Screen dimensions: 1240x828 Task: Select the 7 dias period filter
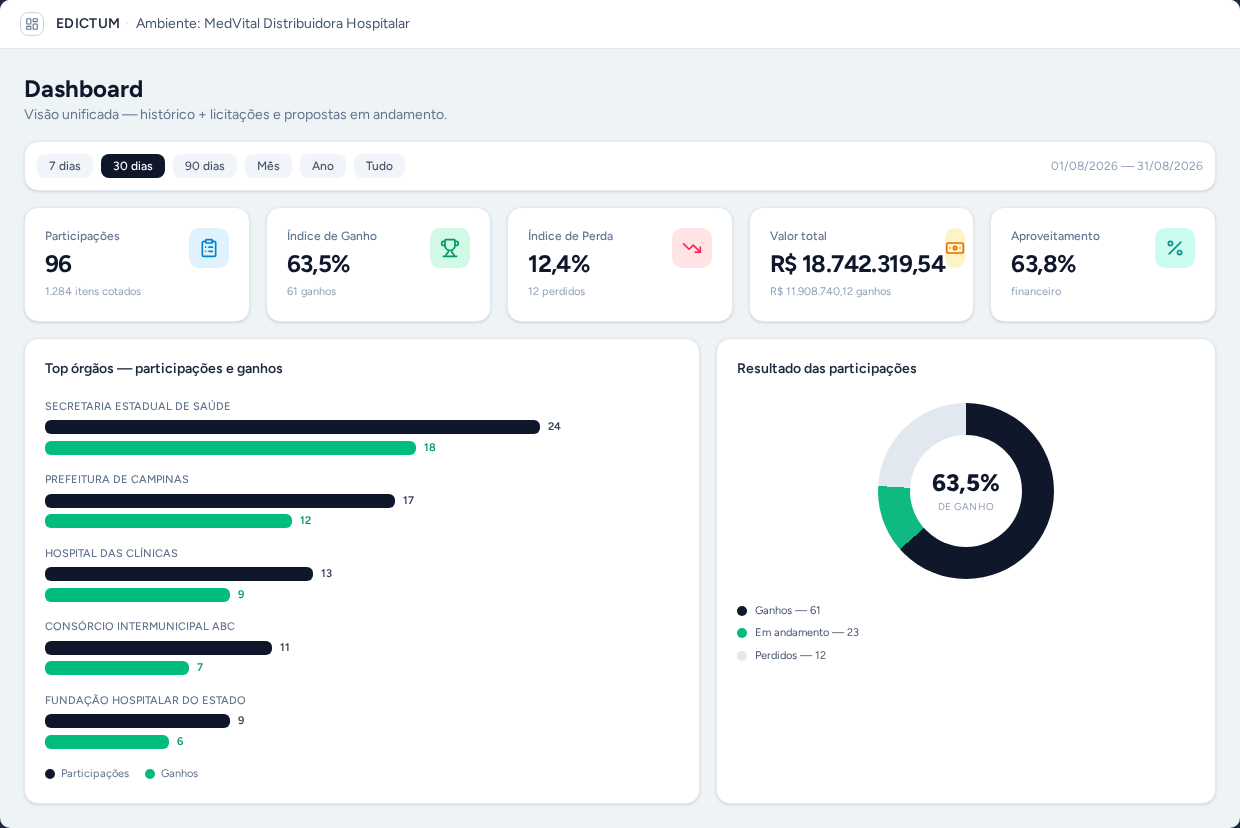65,166
